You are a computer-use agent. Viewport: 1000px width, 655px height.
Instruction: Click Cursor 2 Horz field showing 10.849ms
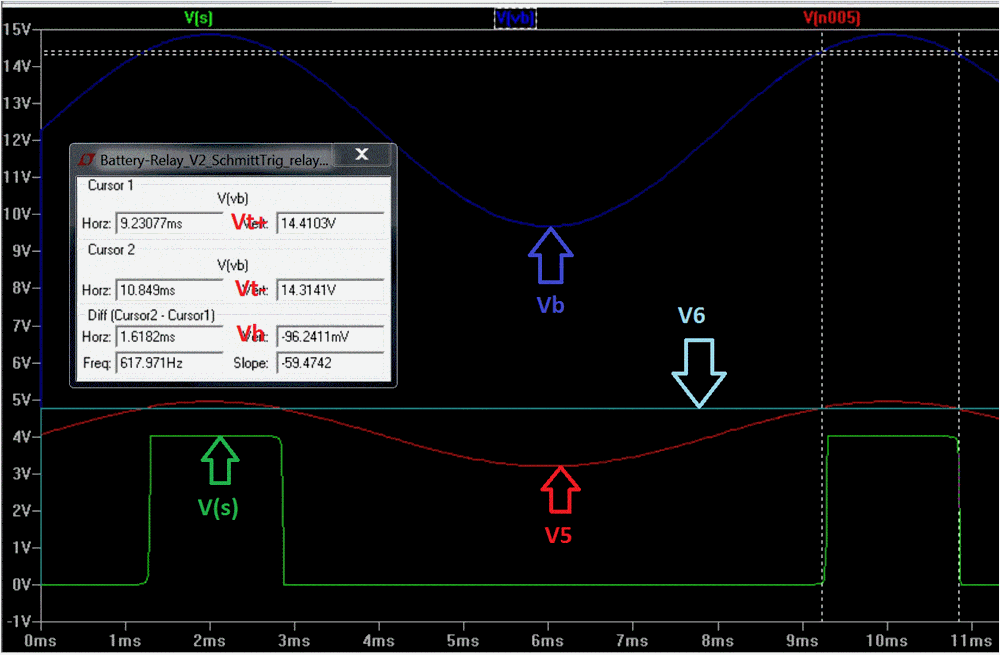click(x=168, y=289)
